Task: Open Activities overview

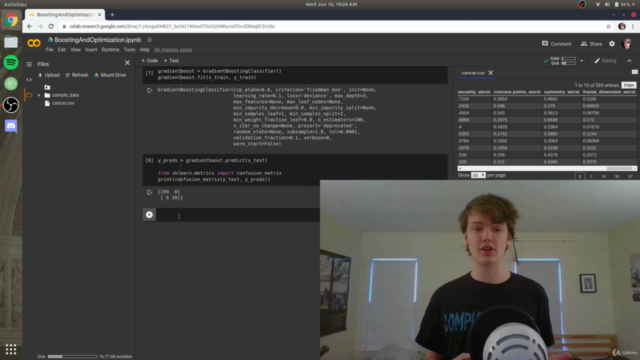Action: 15,4
